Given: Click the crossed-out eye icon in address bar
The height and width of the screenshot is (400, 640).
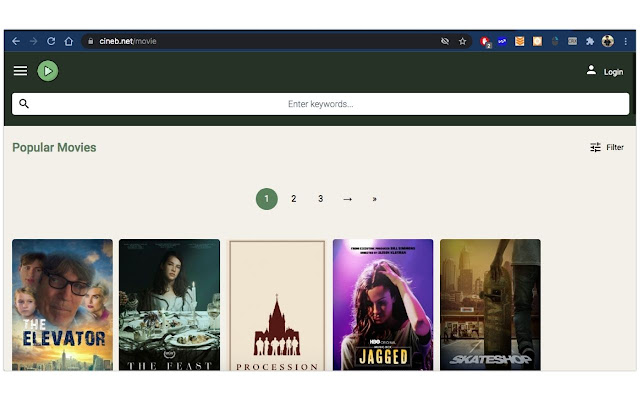Looking at the screenshot, I should point(445,41).
